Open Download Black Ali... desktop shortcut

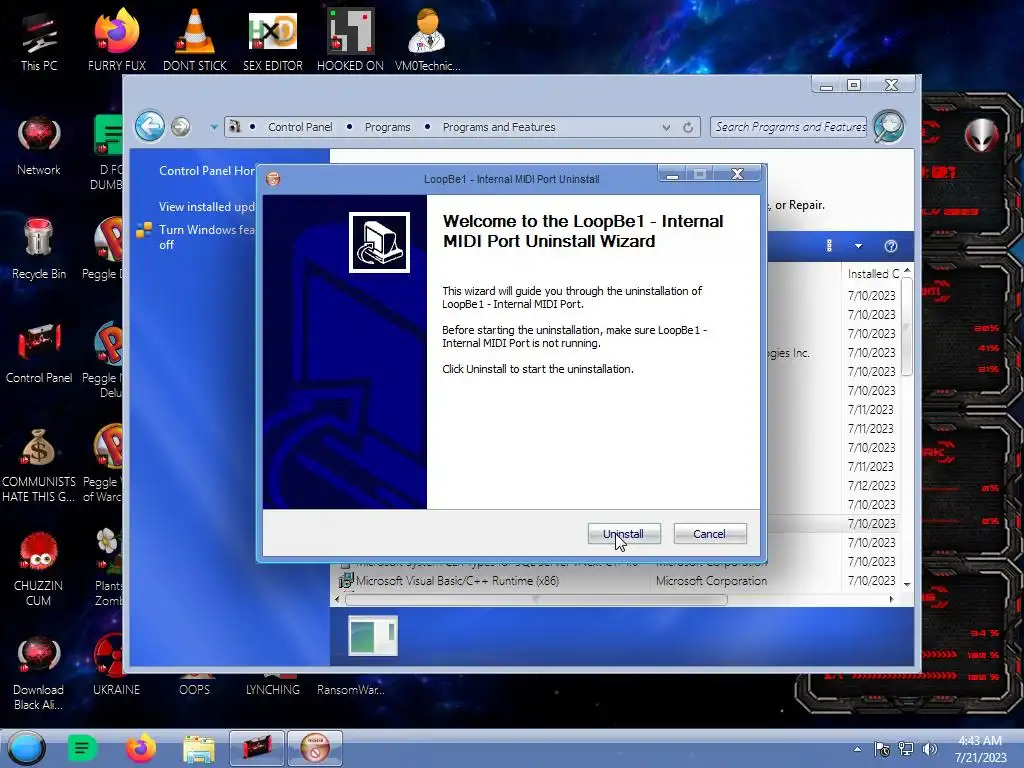39,673
